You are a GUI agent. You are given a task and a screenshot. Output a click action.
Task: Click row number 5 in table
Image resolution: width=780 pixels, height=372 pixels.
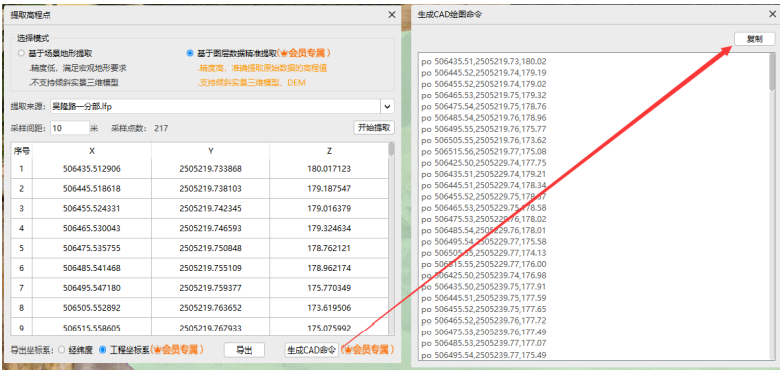[22, 249]
